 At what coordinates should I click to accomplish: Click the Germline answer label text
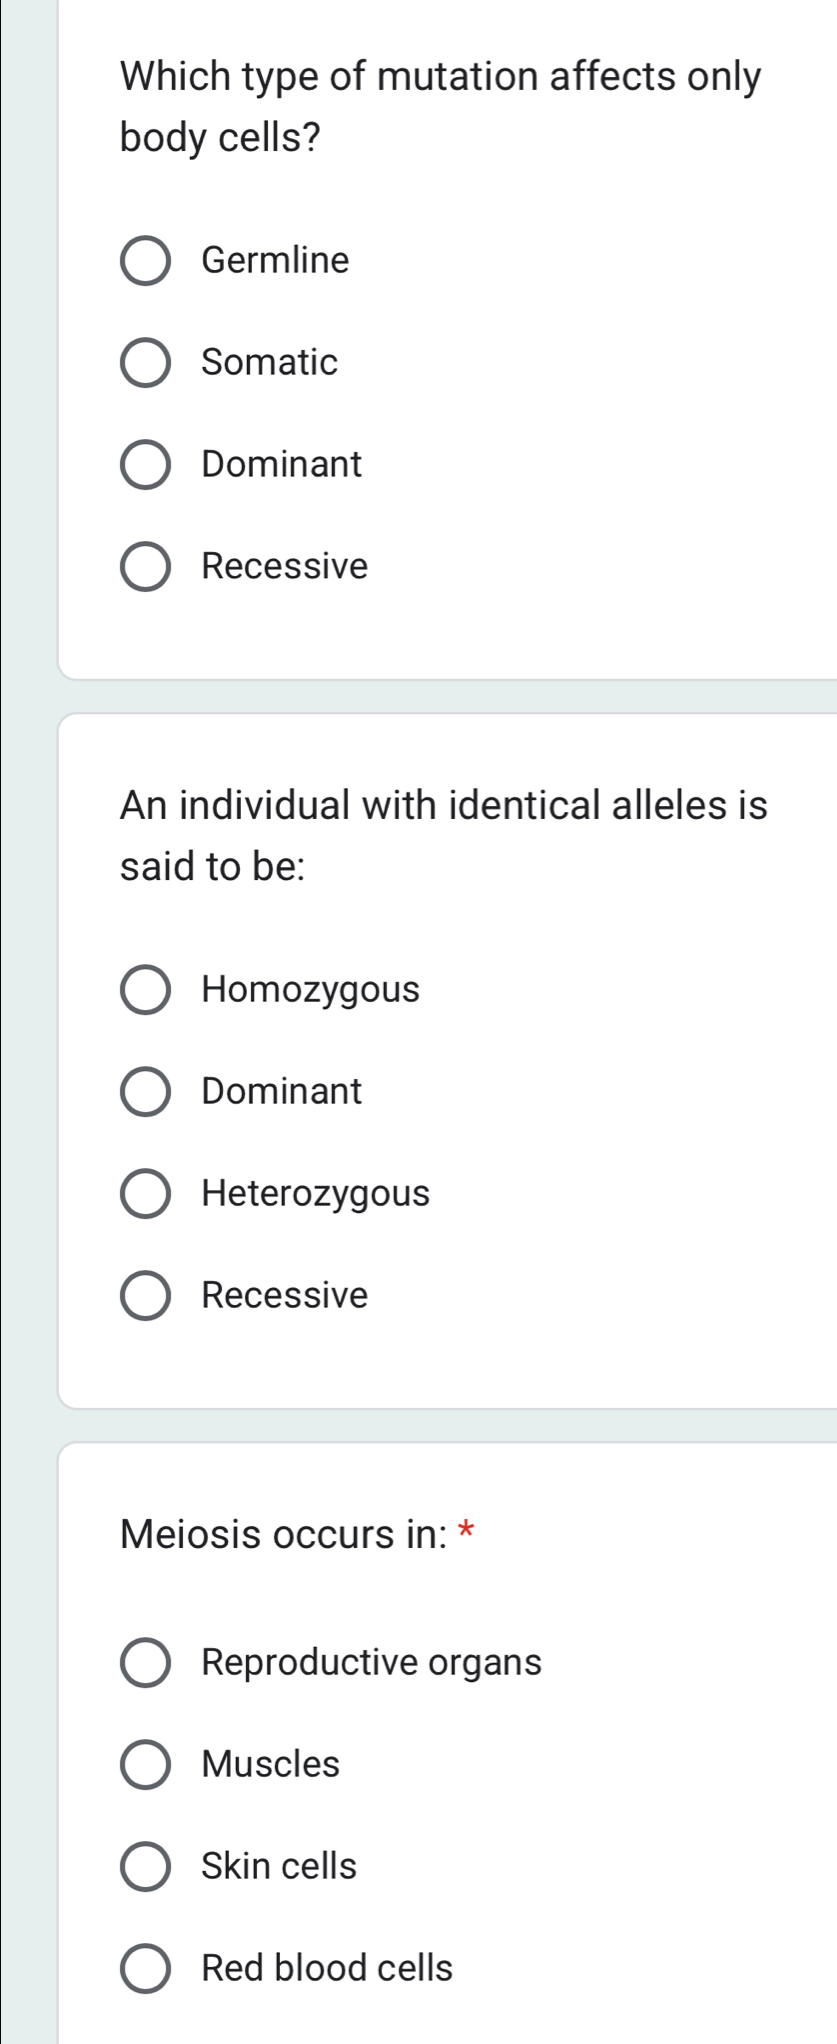(x=274, y=262)
